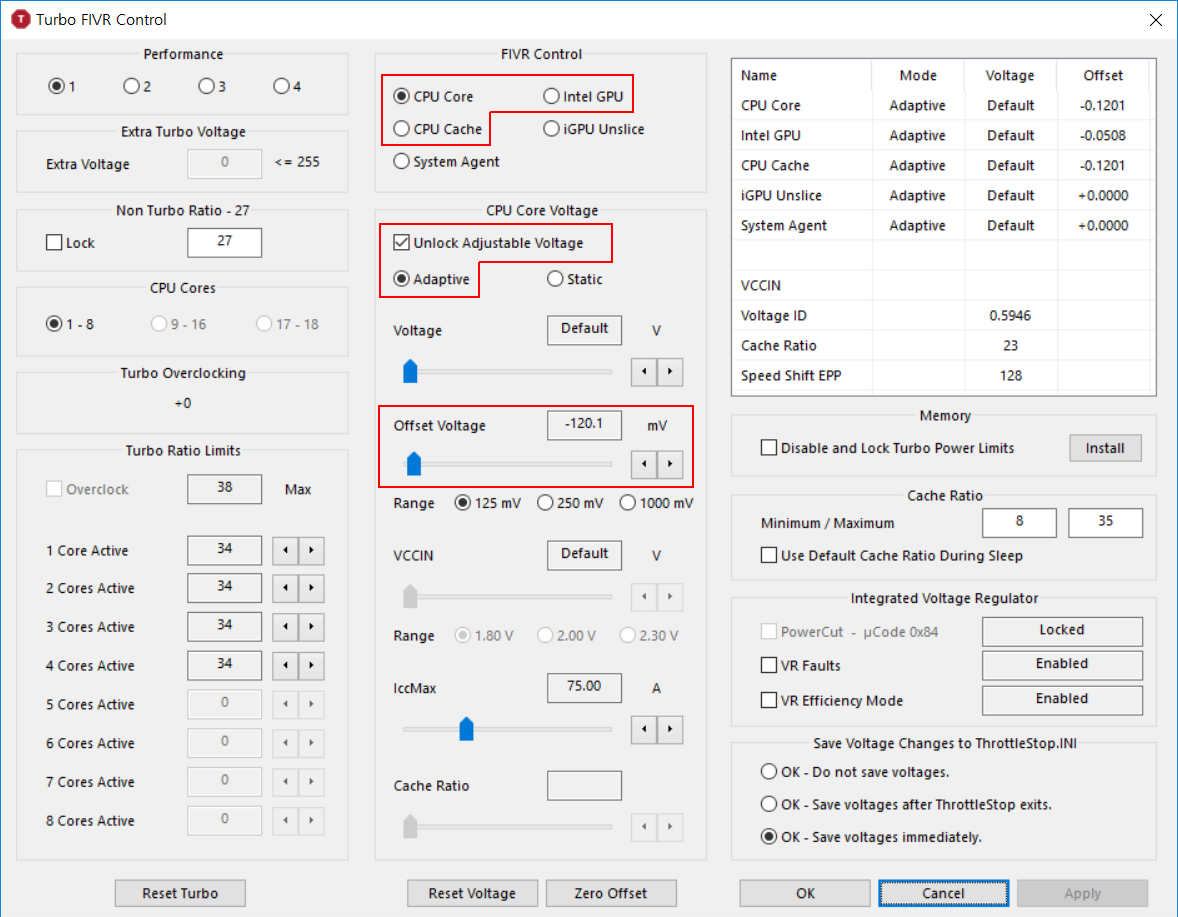Viewport: 1178px width, 917px height.
Task: Decrease the 4 Cores Active ratio
Action: [x=285, y=665]
